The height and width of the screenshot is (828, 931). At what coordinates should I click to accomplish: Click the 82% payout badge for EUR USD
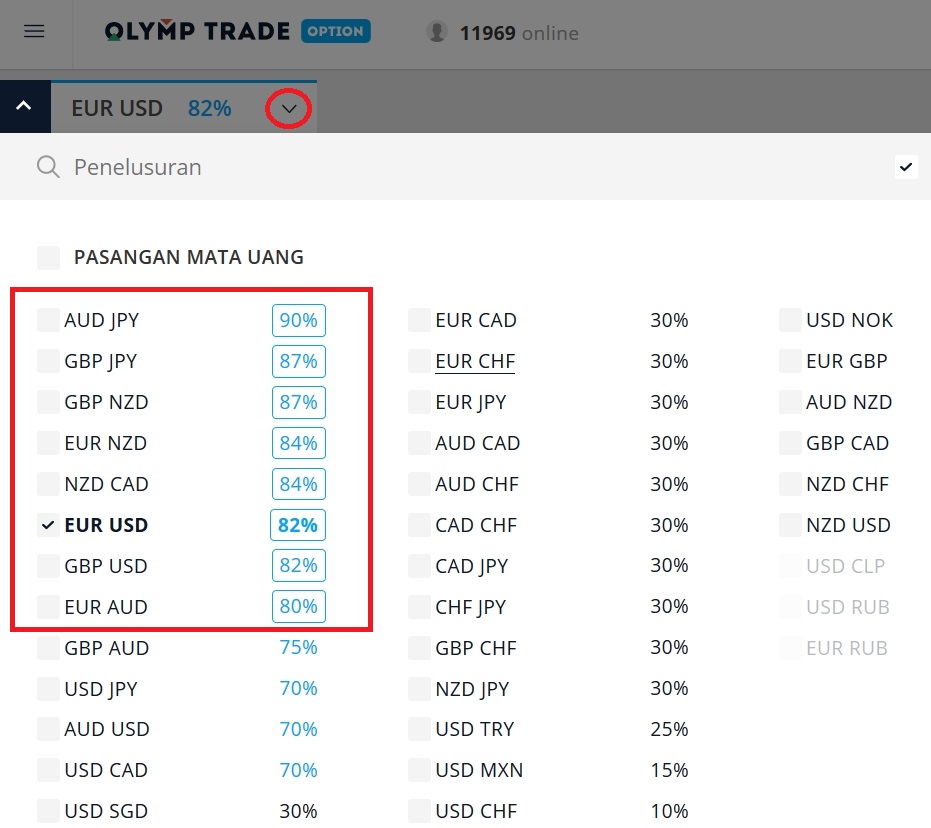point(298,525)
